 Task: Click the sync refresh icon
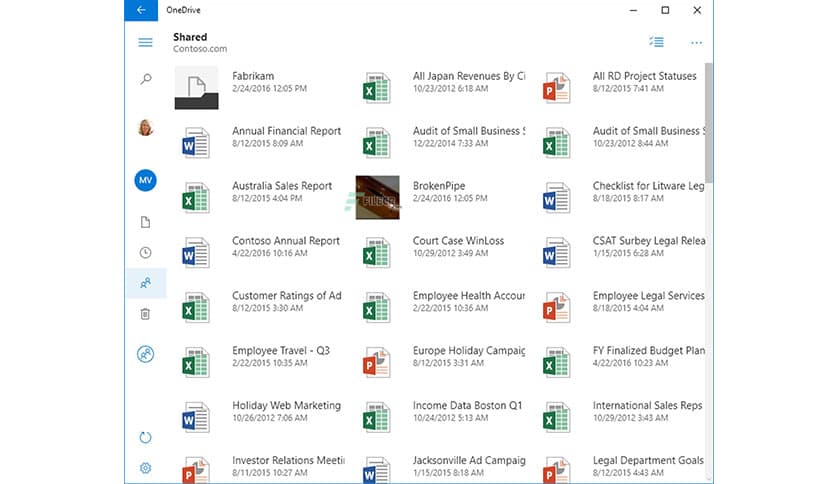click(145, 438)
